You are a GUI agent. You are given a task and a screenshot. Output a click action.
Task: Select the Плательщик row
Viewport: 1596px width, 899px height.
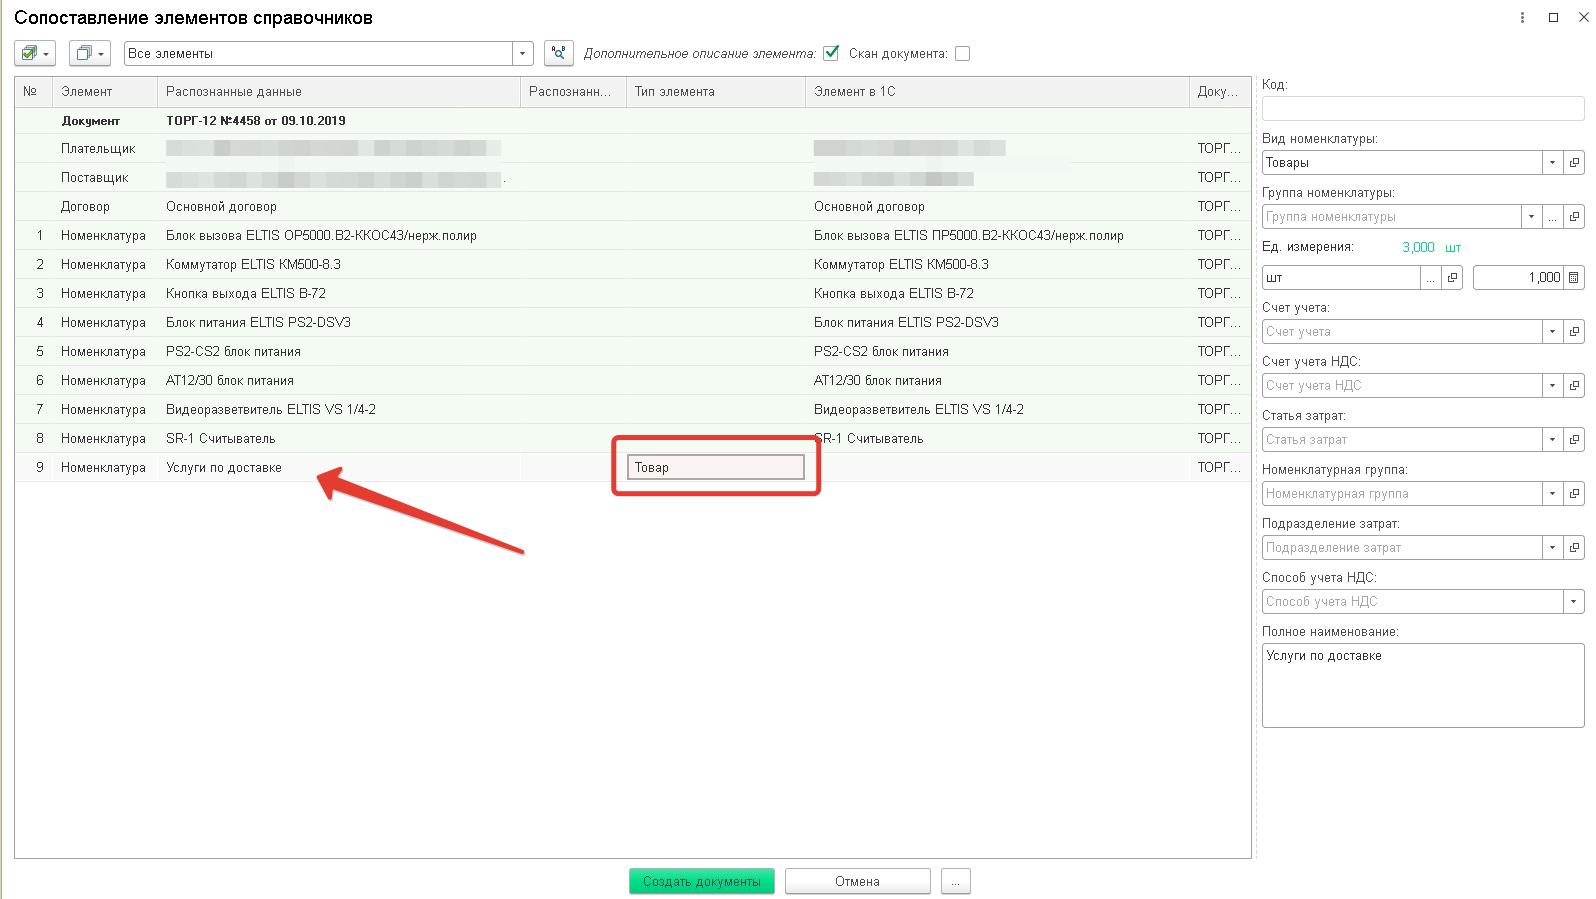click(x=633, y=148)
